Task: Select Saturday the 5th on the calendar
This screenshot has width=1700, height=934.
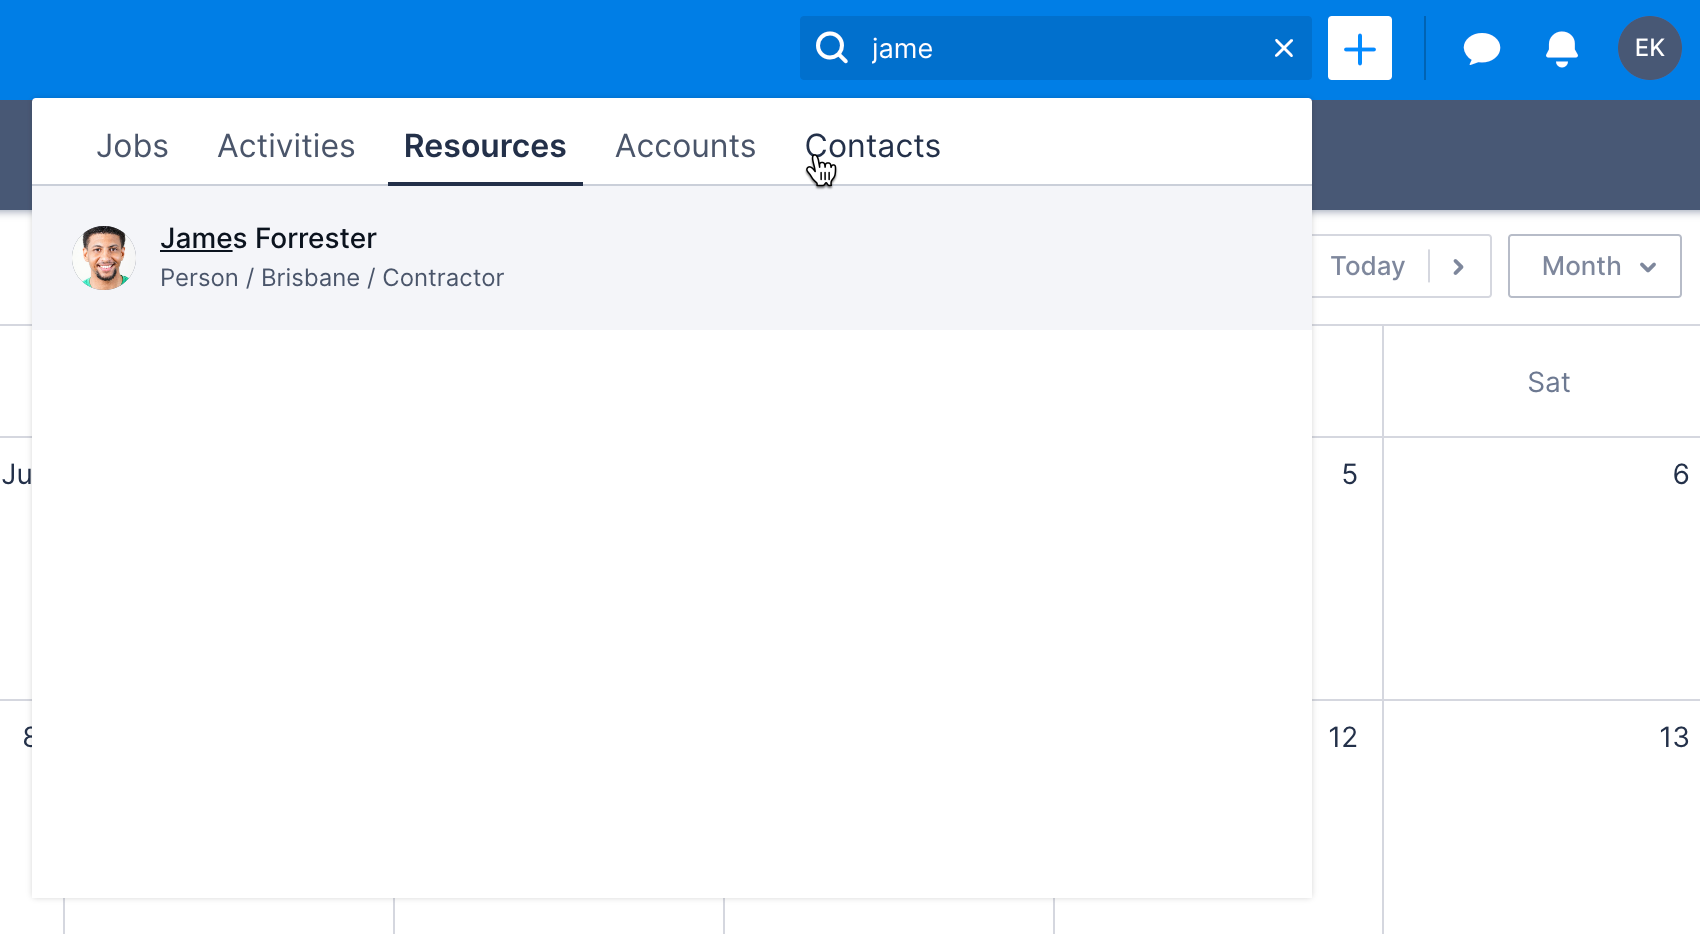Action: (x=1349, y=475)
